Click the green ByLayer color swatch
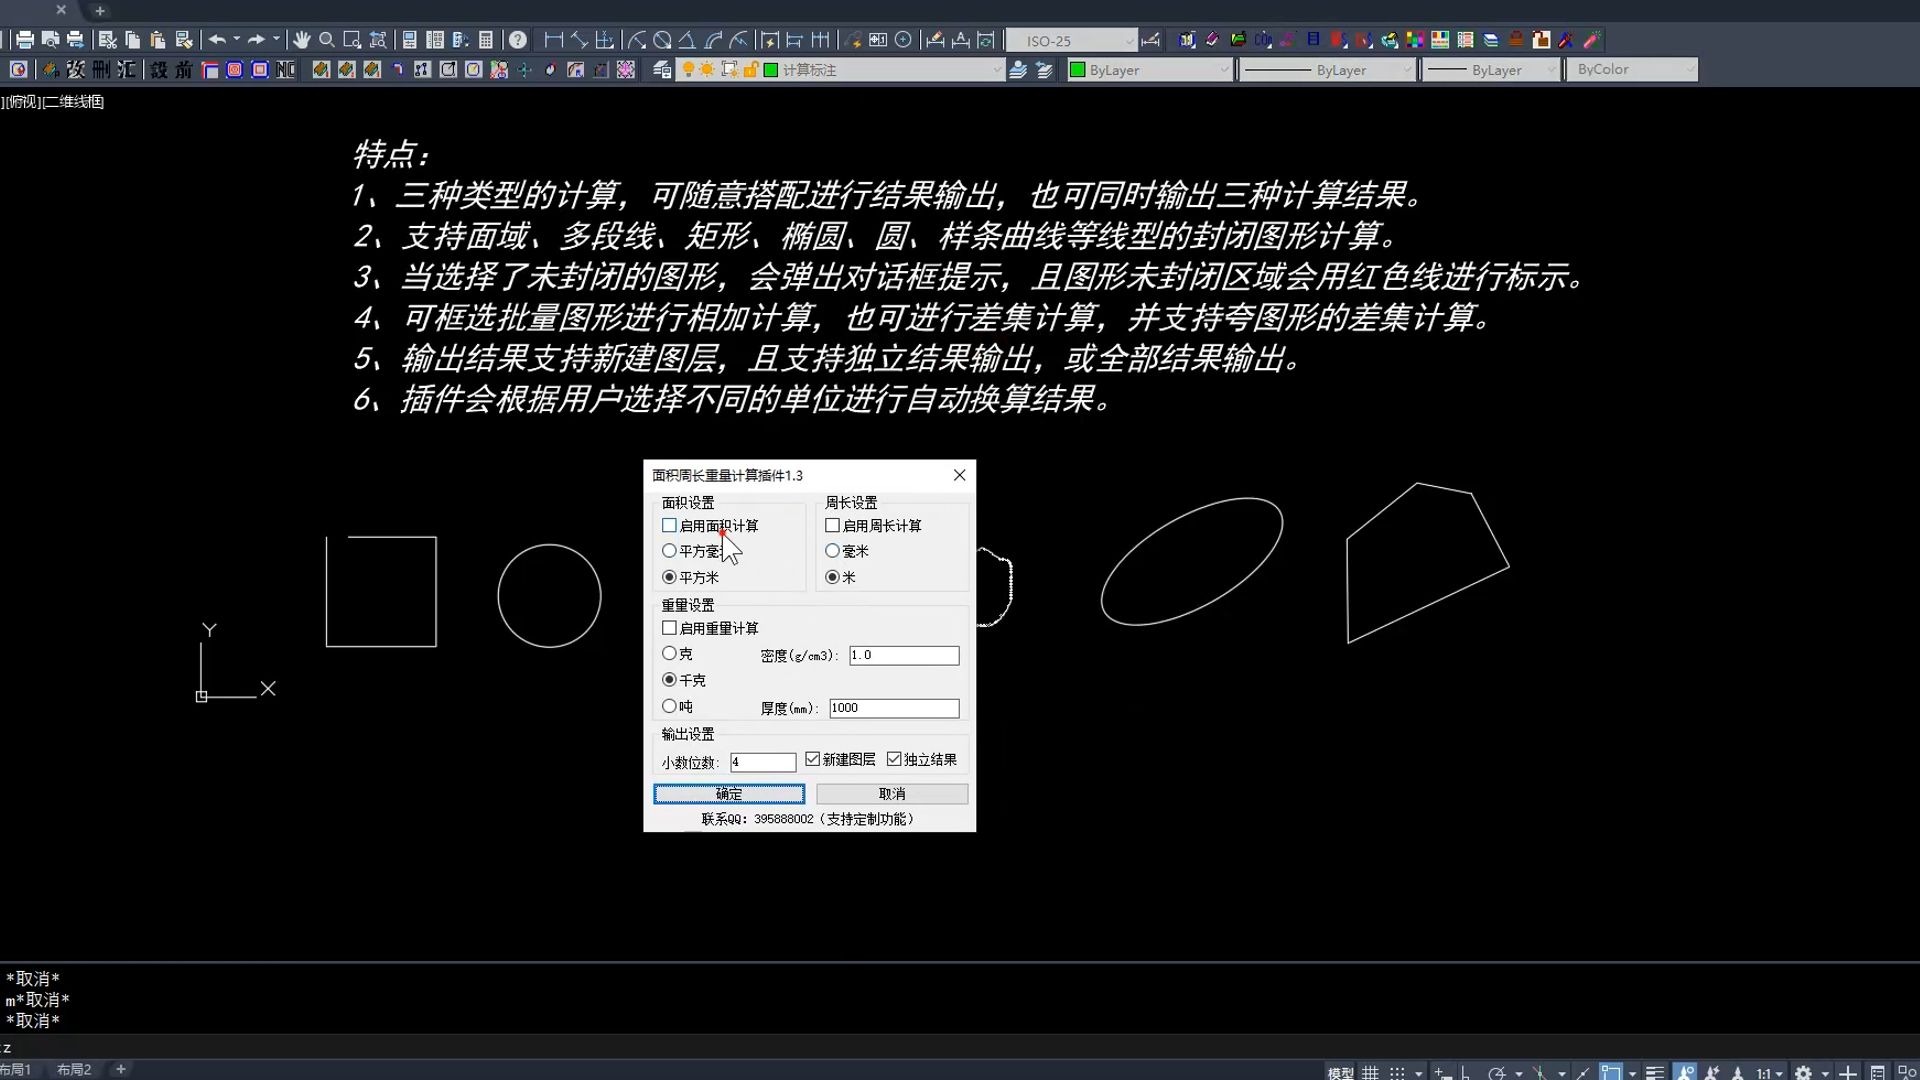1920x1080 pixels. [x=1077, y=70]
